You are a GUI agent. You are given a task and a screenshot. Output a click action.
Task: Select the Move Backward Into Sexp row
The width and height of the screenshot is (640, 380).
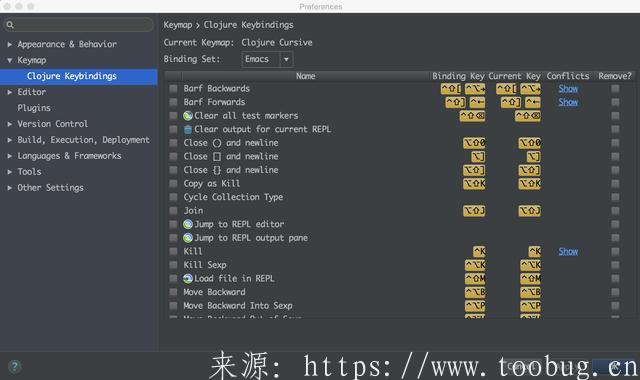tap(400, 306)
